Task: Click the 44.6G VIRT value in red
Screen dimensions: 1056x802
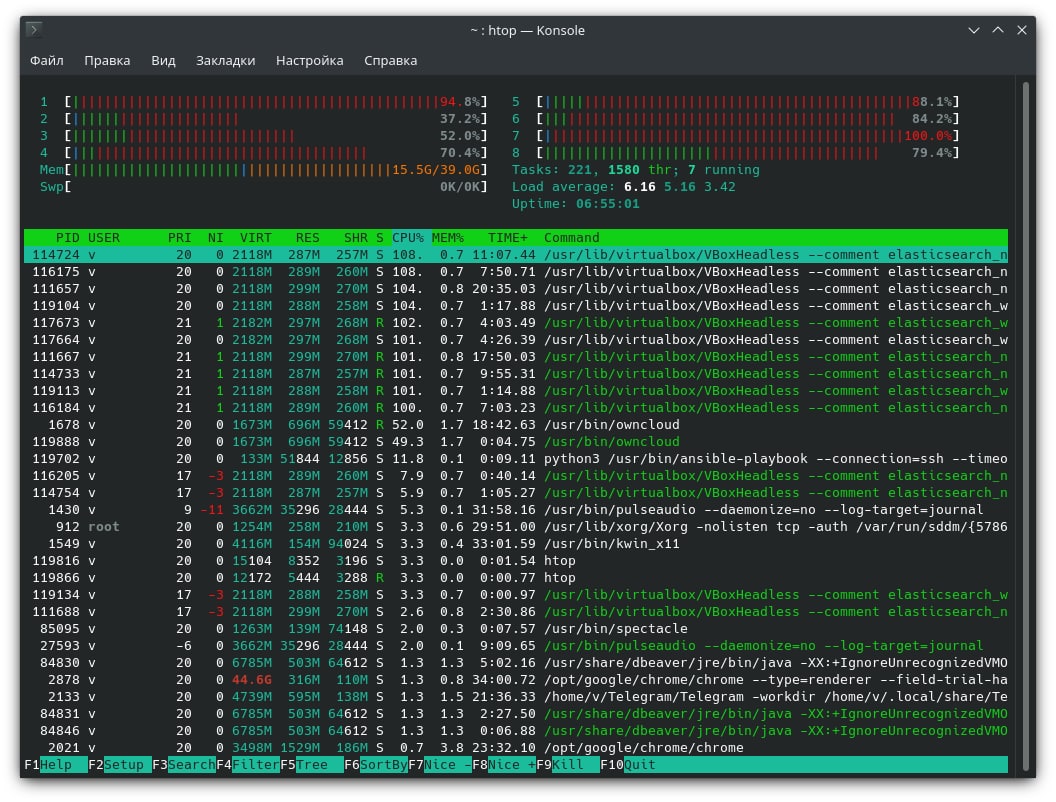Action: click(x=252, y=679)
